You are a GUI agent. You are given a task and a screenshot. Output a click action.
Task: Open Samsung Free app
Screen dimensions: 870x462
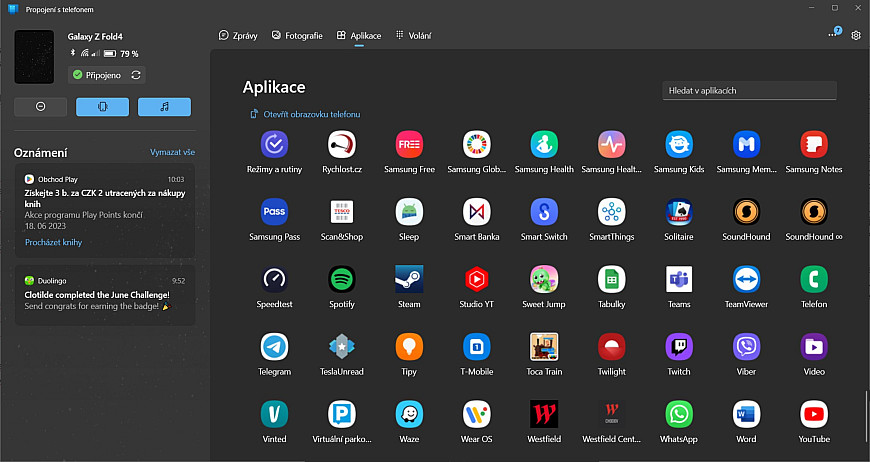point(409,145)
